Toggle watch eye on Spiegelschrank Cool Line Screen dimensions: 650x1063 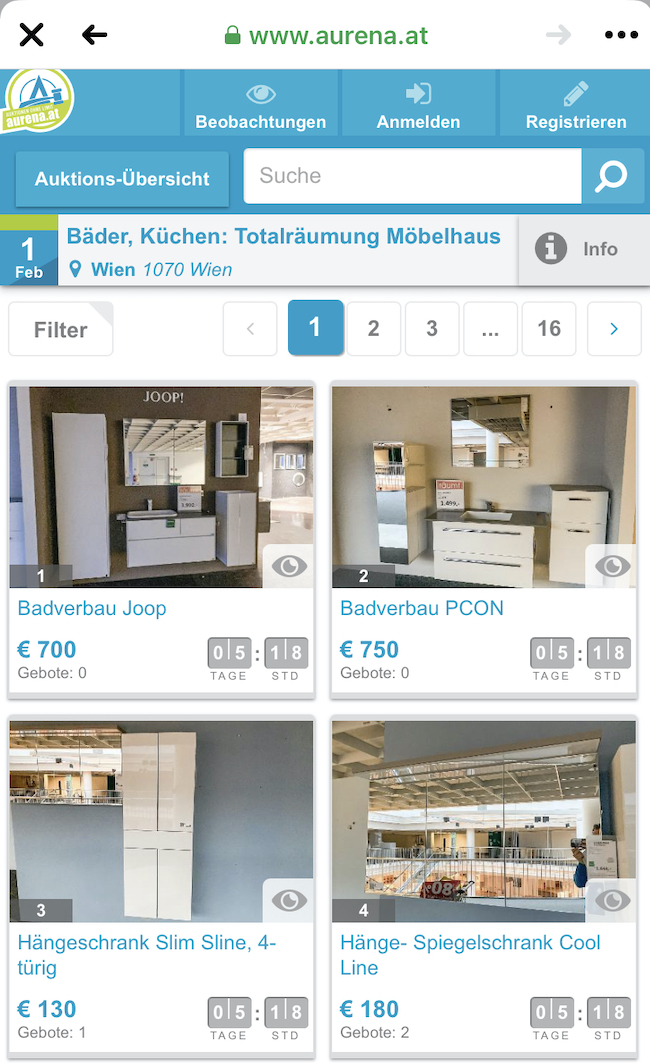(x=612, y=900)
